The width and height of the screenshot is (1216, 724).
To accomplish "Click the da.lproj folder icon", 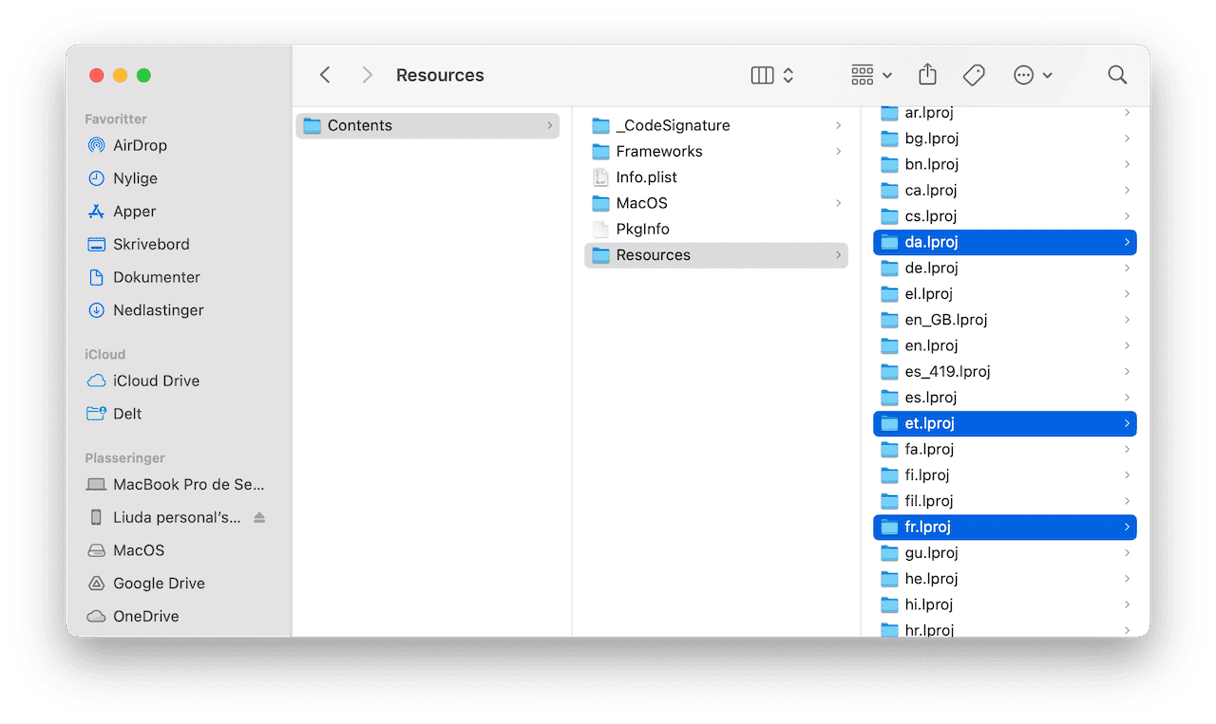I will pyautogui.click(x=889, y=242).
